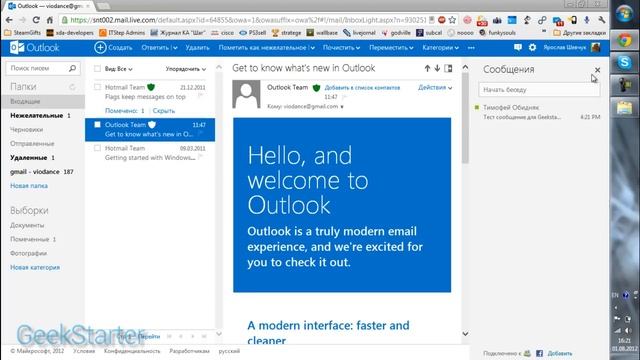Click the search magnifier icon

(x=72, y=68)
